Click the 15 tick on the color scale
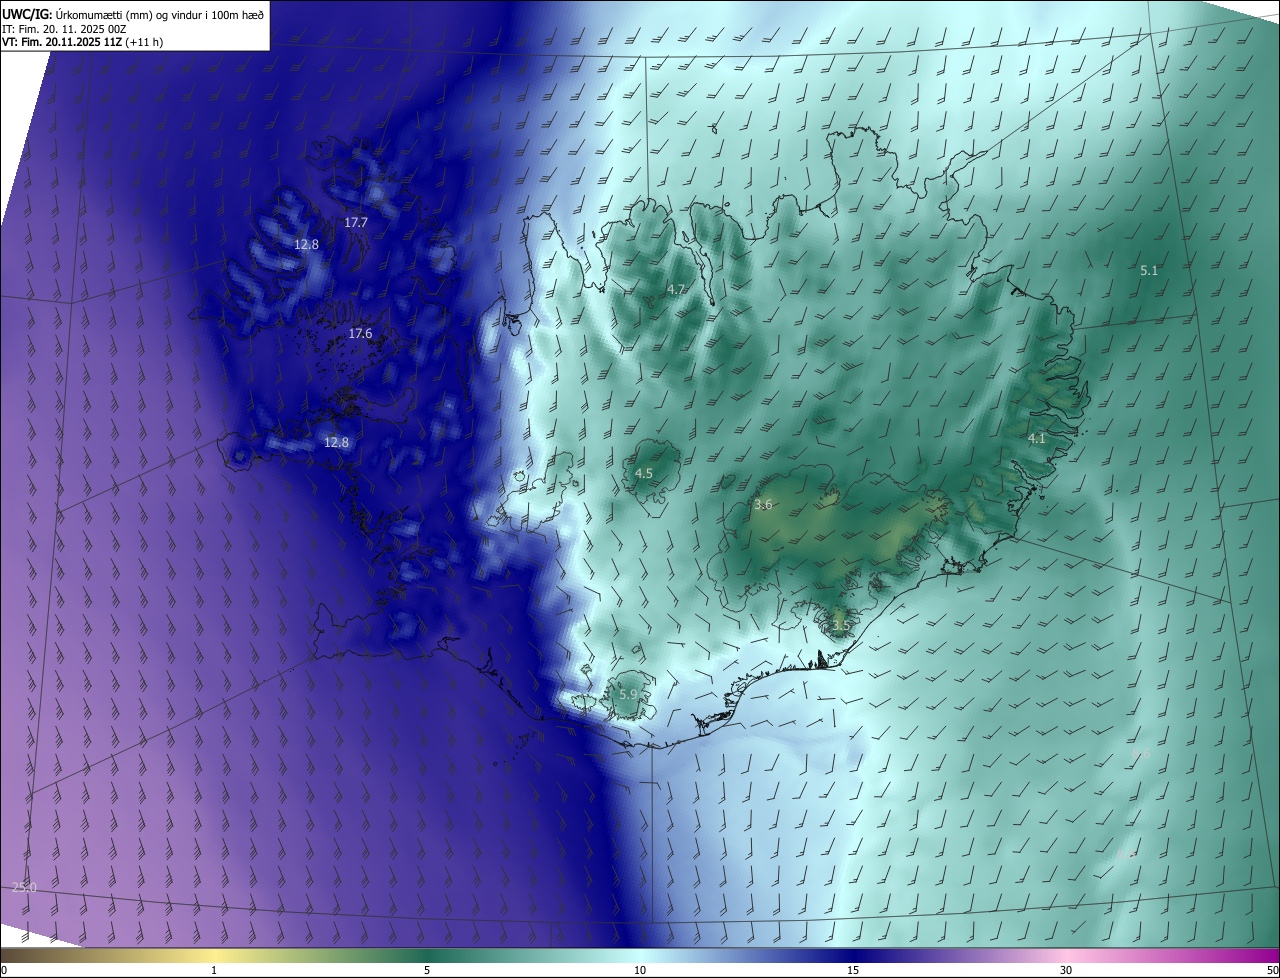This screenshot has height=978, width=1280. [x=853, y=970]
